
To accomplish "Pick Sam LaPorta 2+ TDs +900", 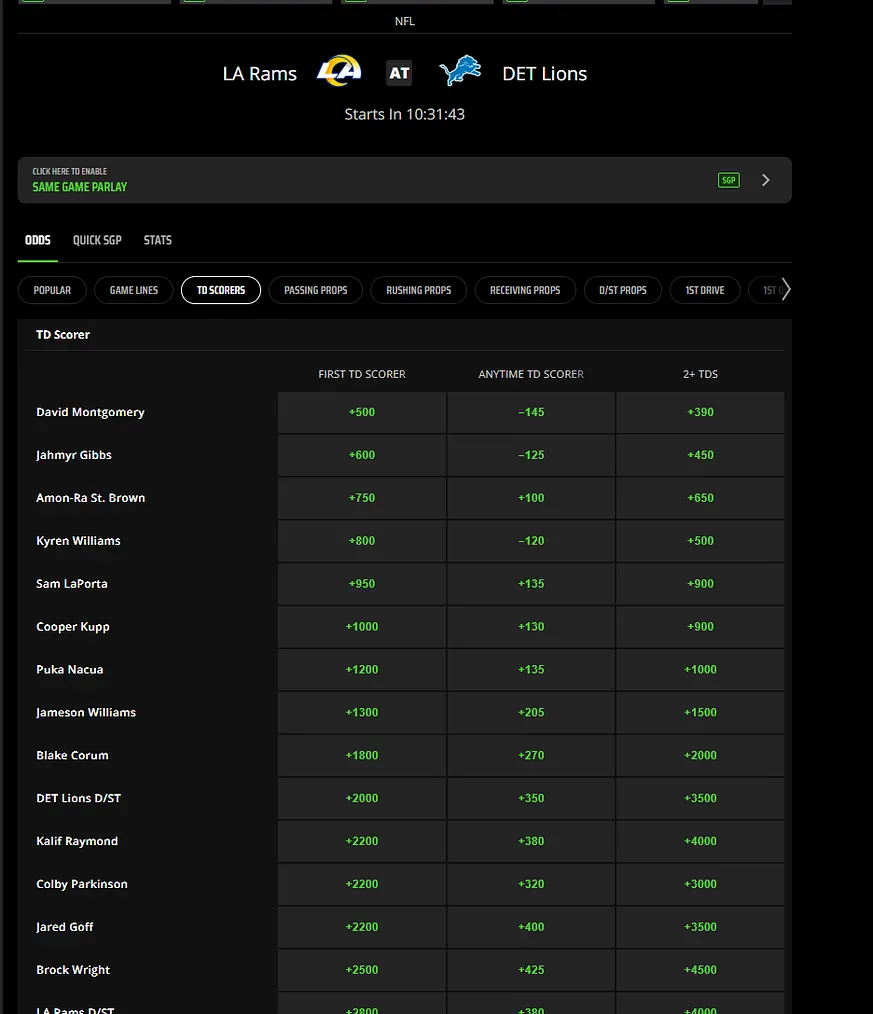I will tap(700, 584).
